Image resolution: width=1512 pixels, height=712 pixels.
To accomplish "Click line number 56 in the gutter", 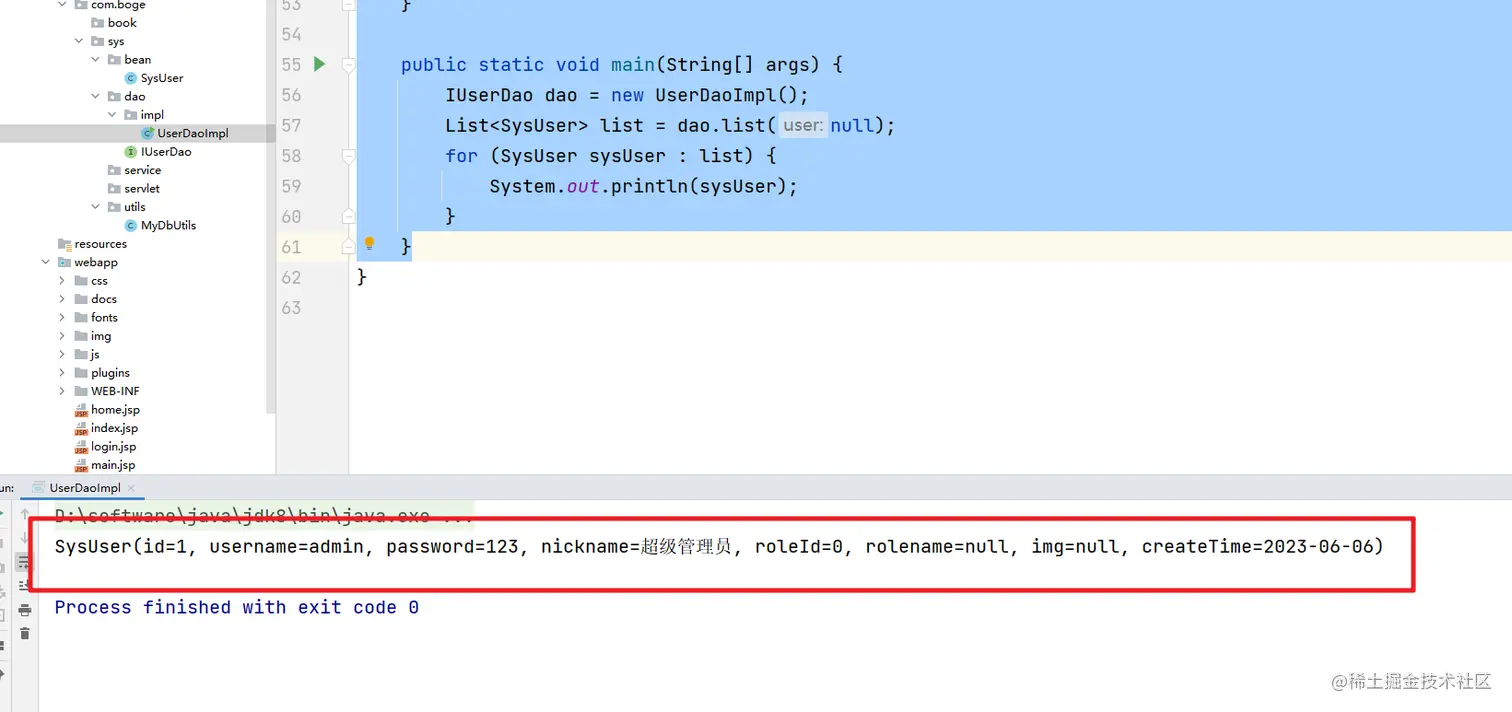I will click(291, 95).
